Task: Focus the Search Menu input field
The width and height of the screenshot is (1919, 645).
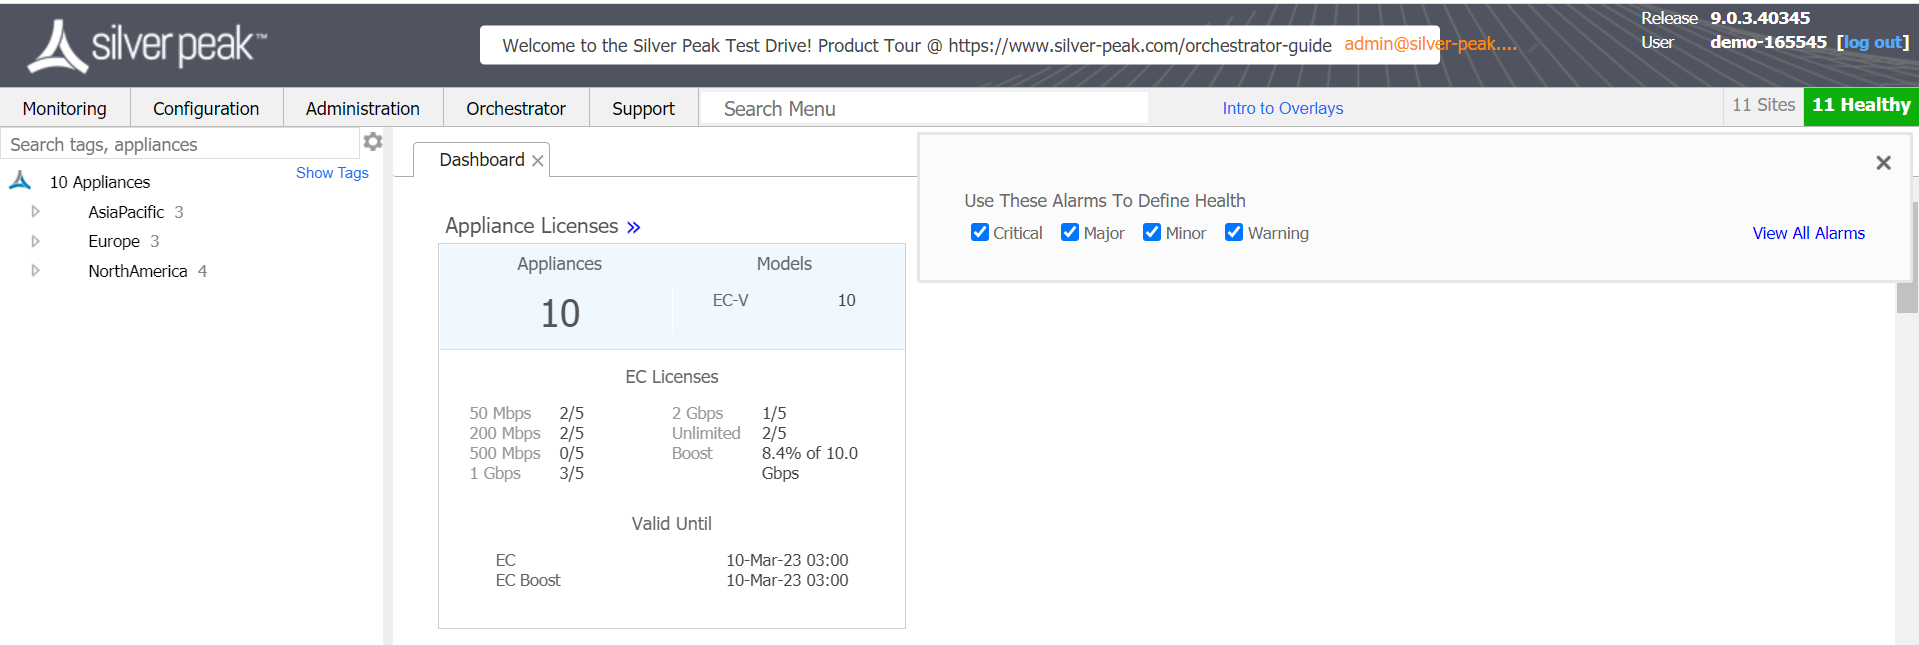Action: pos(924,108)
